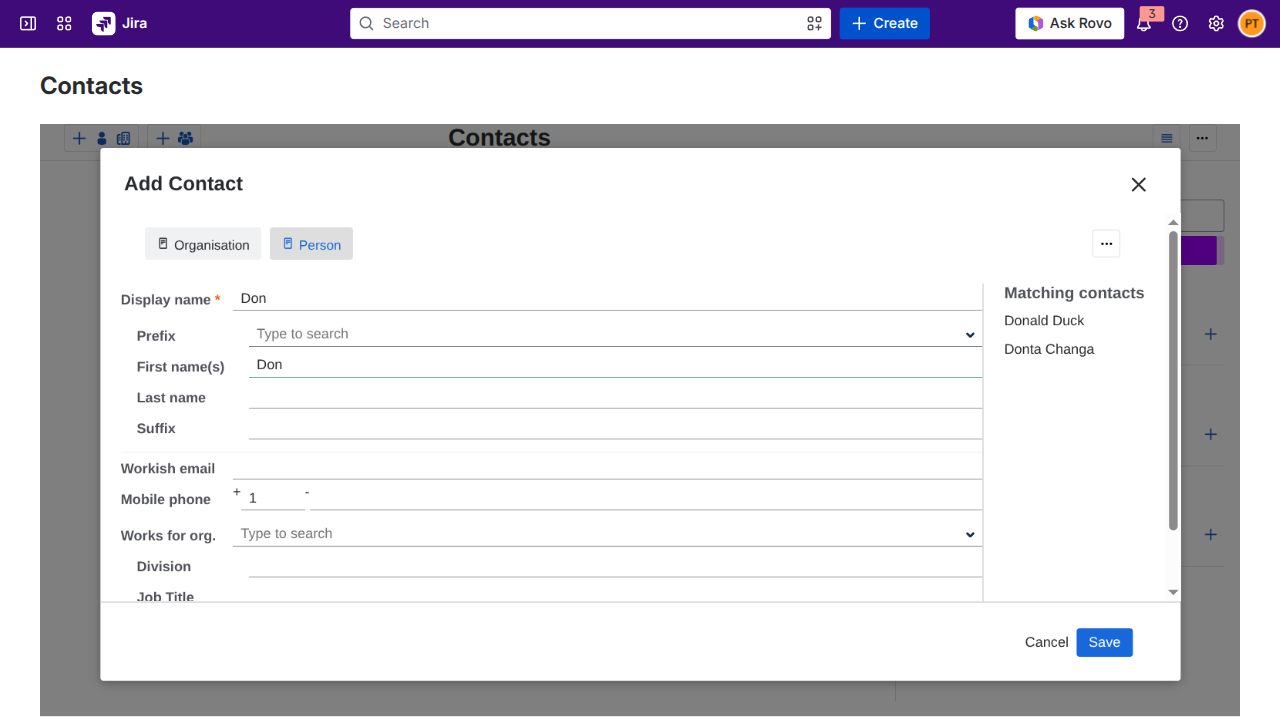The image size is (1280, 720).
Task: Click the Matching contacts heading
Action: point(1074,293)
